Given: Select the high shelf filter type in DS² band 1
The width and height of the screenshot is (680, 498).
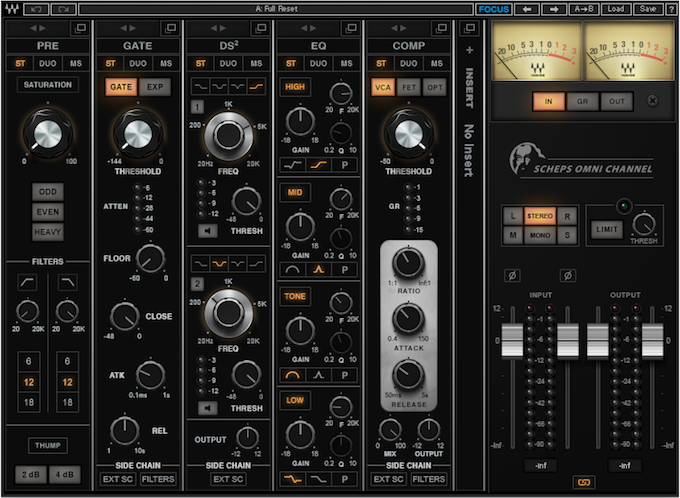Looking at the screenshot, I should [x=256, y=87].
